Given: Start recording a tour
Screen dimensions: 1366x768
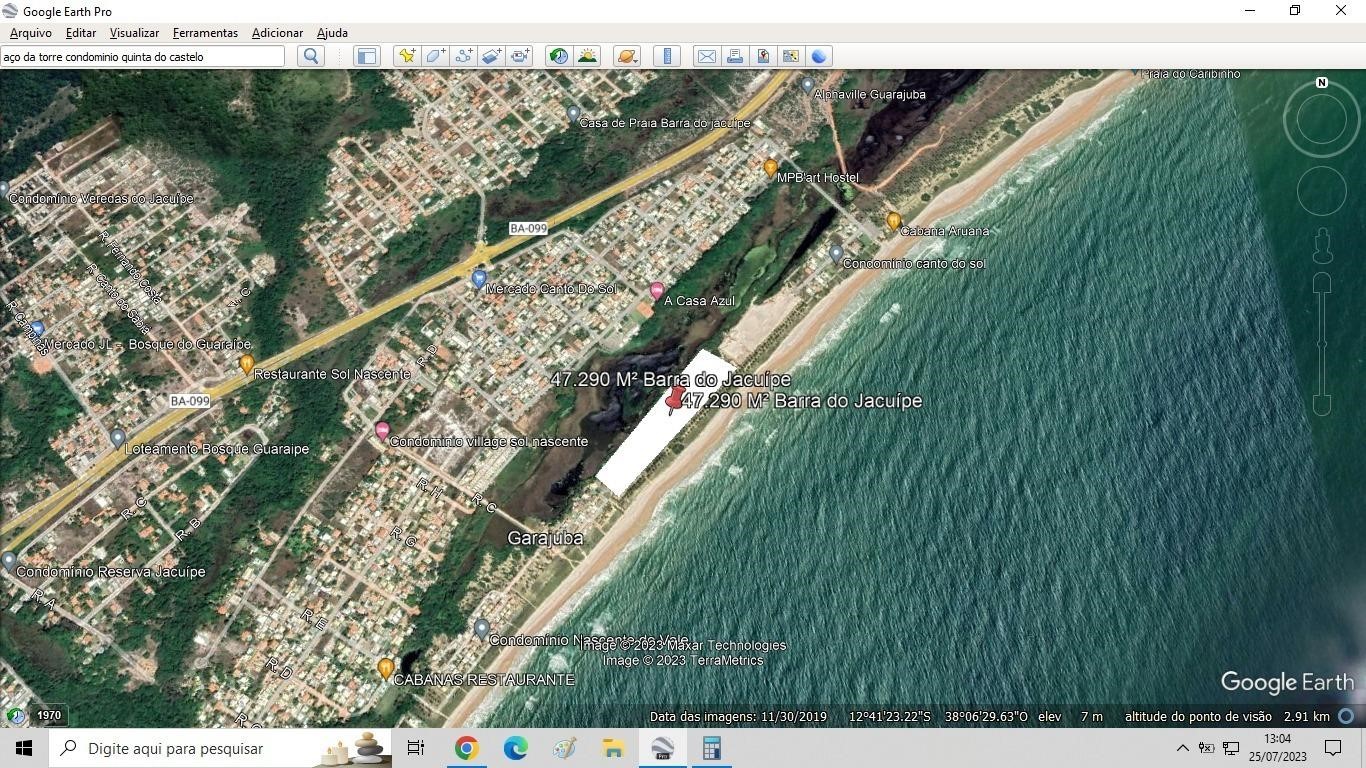Looking at the screenshot, I should click(x=519, y=56).
